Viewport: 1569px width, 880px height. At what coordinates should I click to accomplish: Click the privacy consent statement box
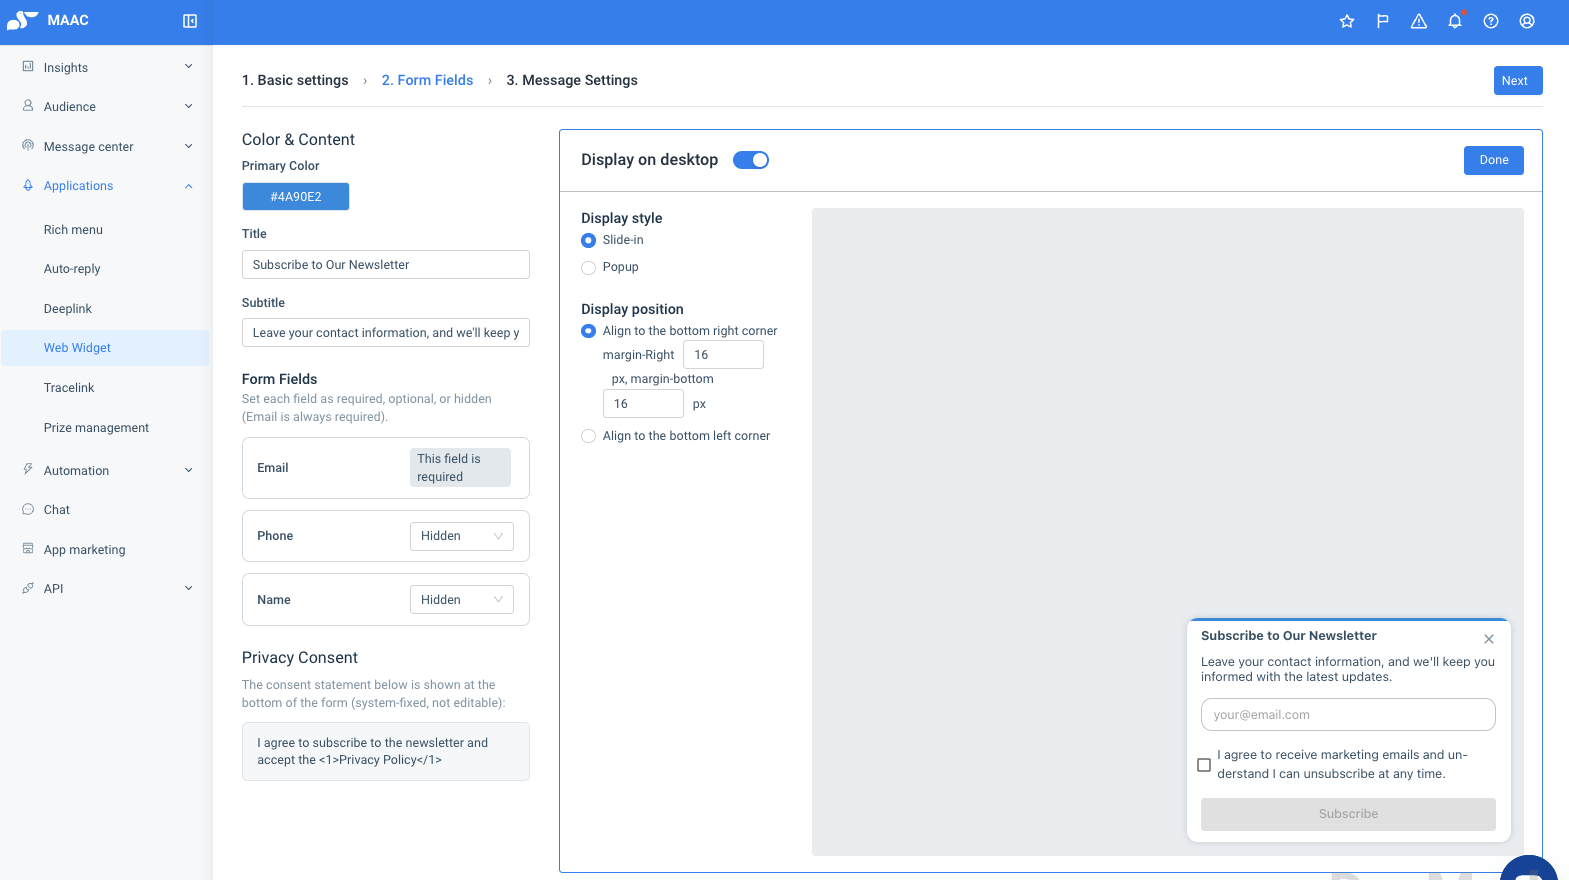[x=386, y=751]
